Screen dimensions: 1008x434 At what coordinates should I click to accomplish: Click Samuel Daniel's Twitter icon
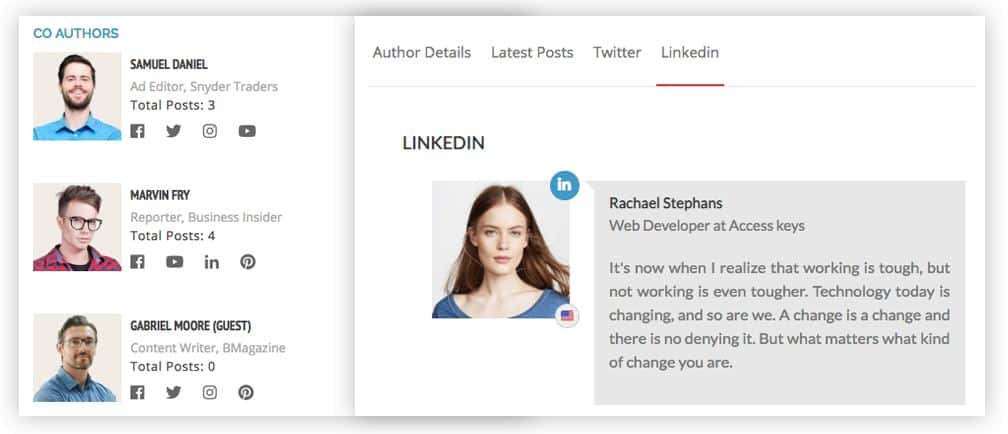click(x=173, y=131)
